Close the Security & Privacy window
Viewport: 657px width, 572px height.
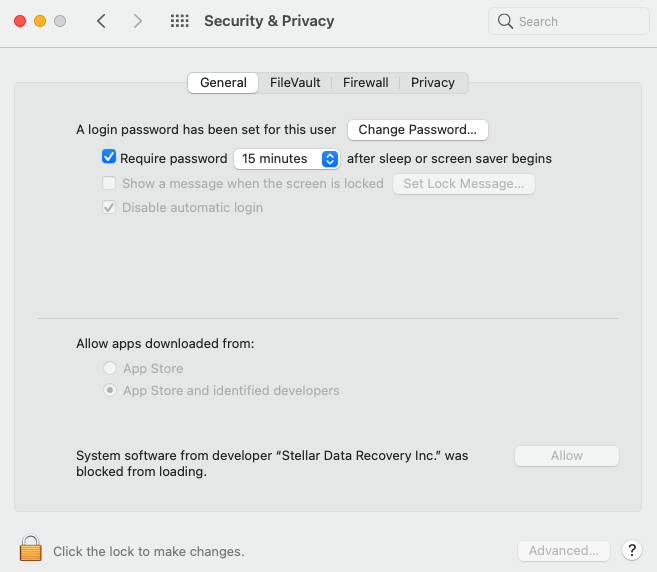pos(20,21)
